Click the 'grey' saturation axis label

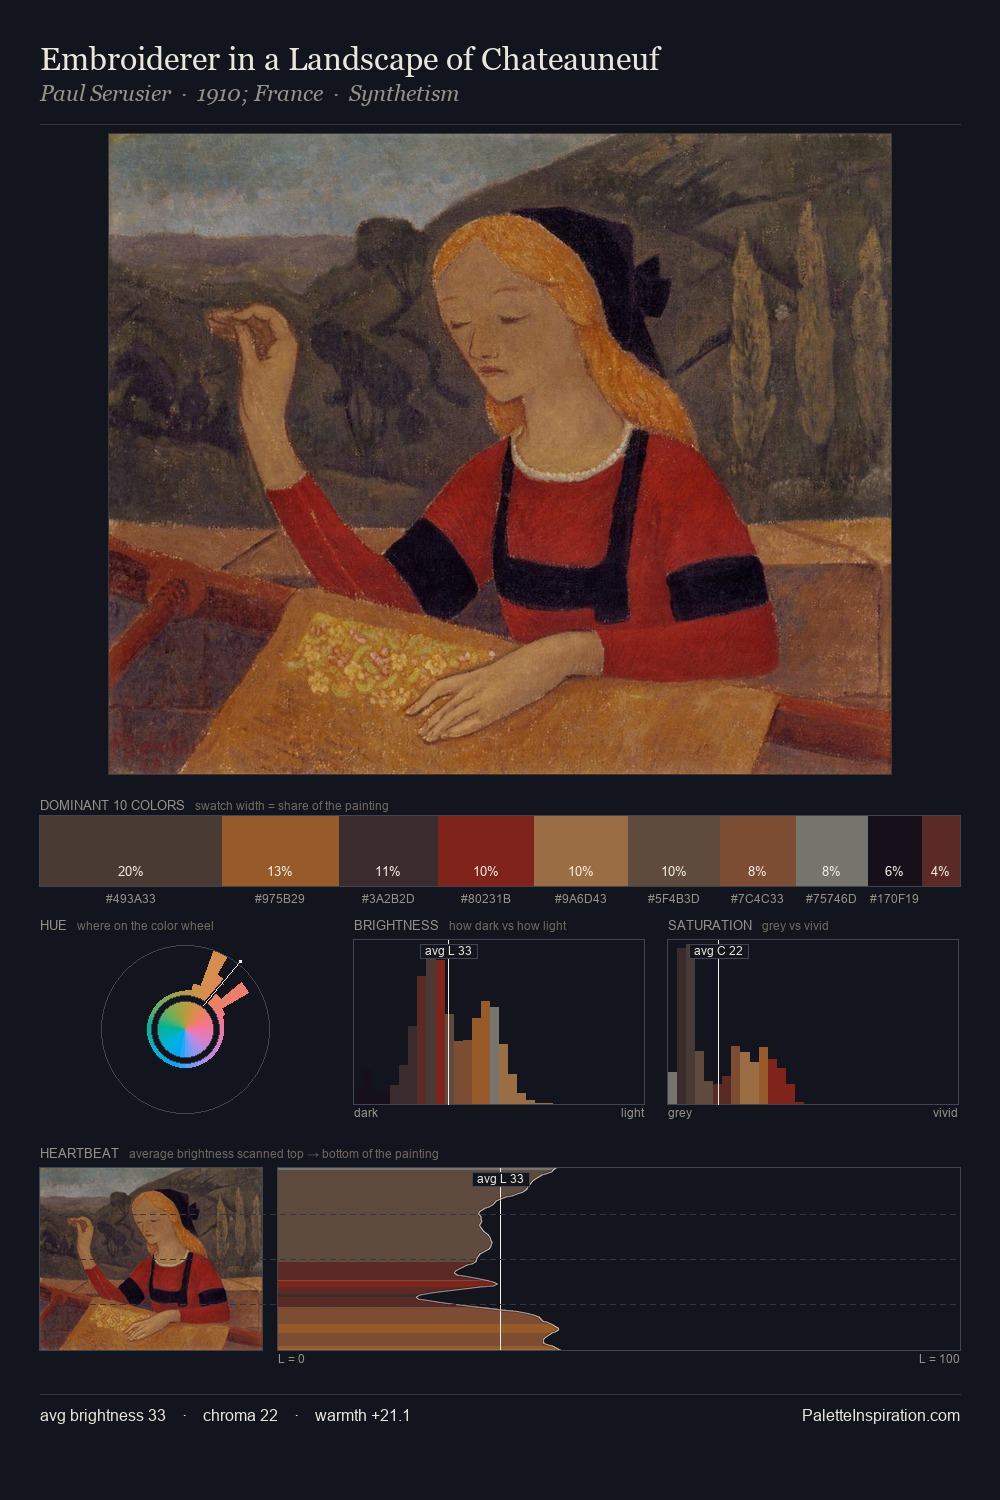click(680, 1113)
